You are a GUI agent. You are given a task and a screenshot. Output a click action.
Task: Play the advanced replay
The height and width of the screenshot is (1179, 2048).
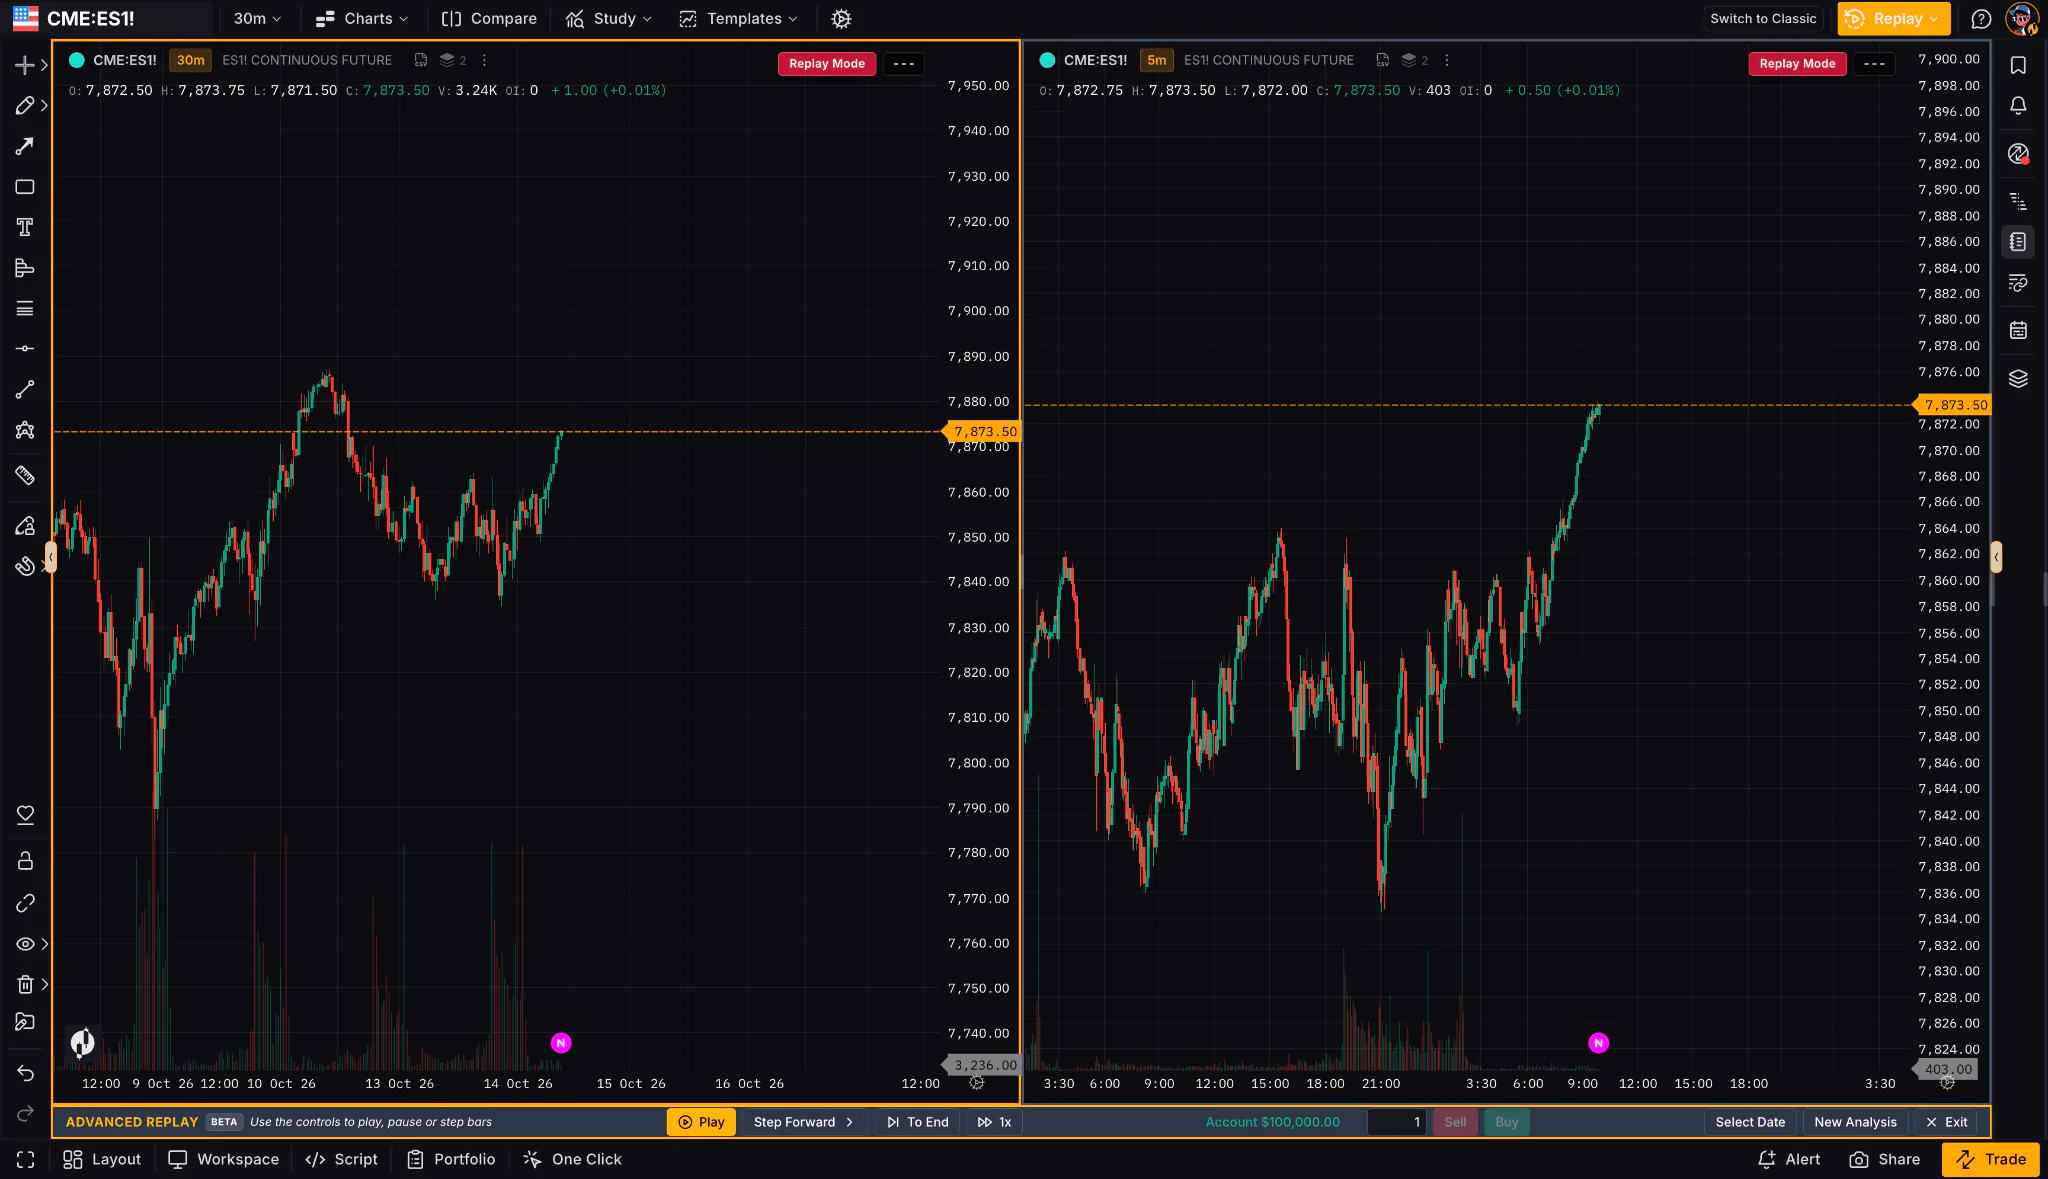click(x=701, y=1122)
